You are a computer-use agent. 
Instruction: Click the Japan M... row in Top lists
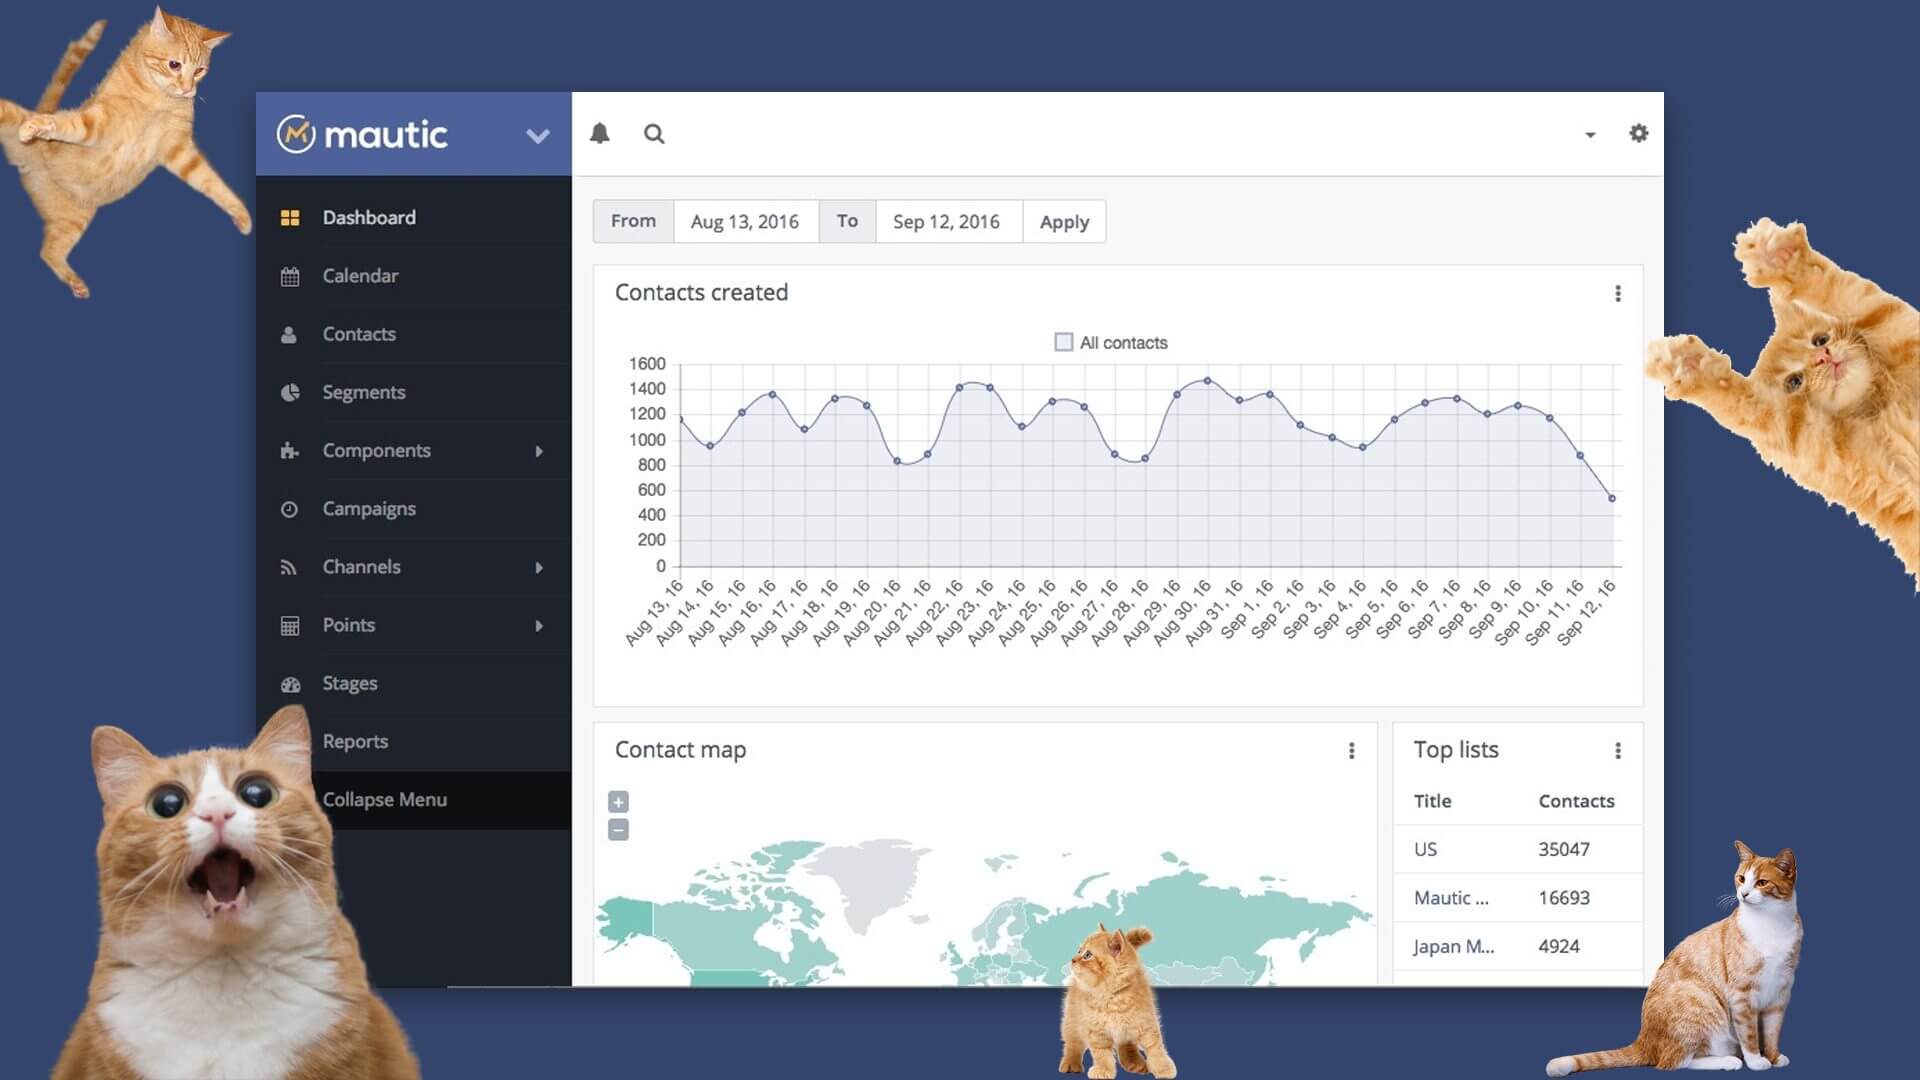1518,946
